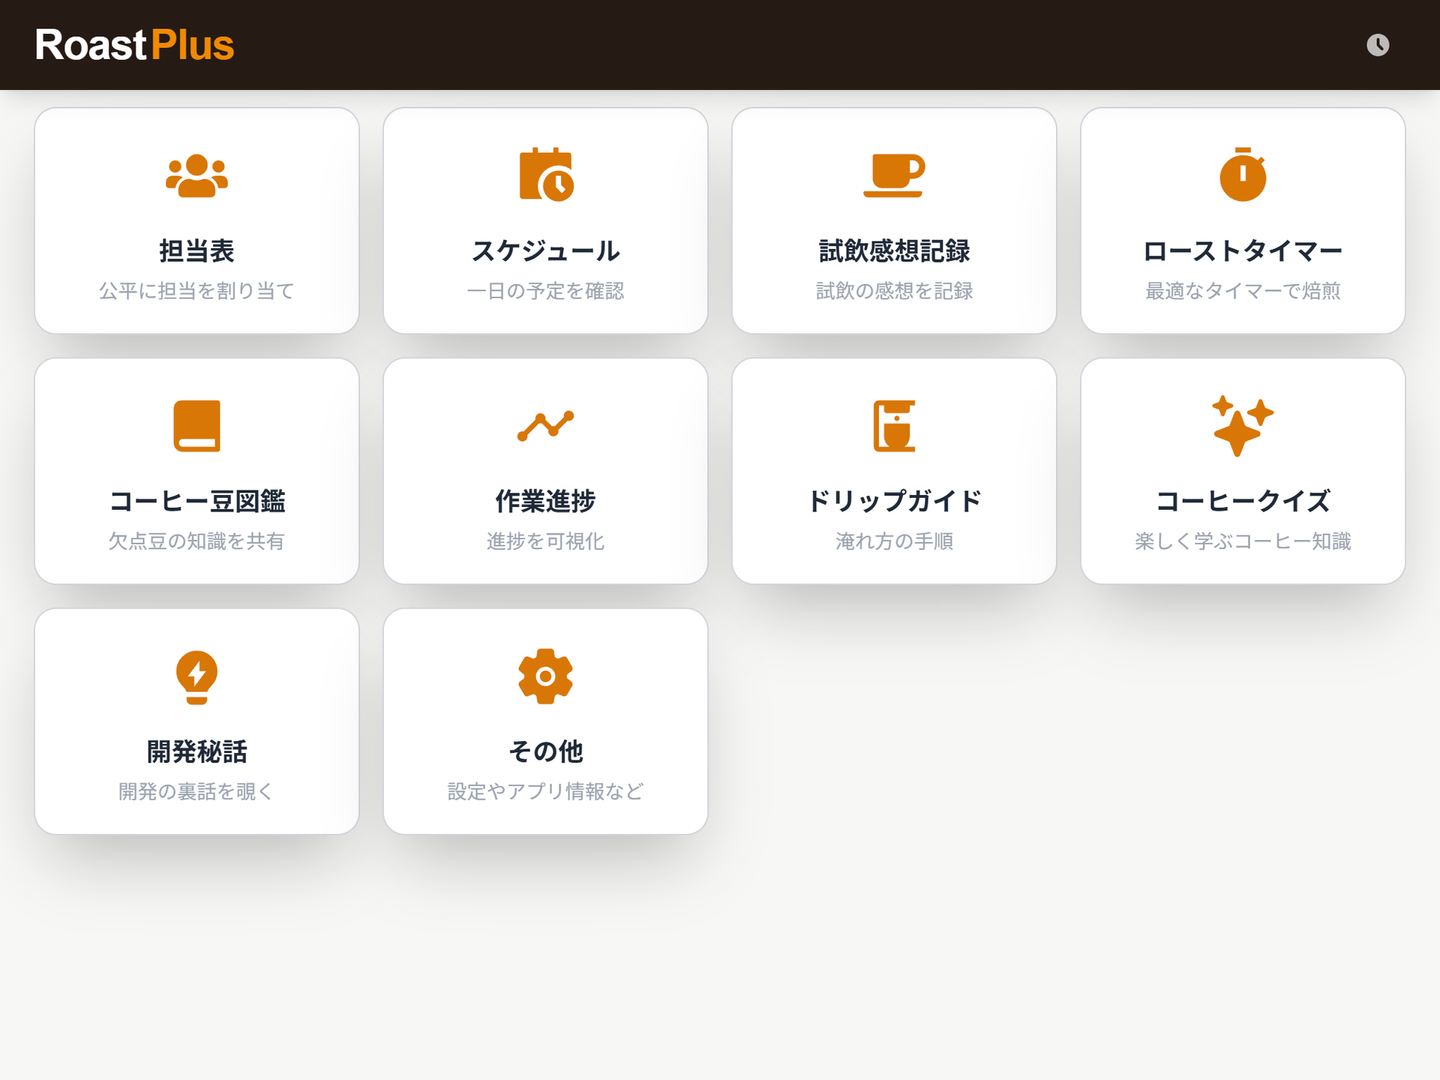Click the coffee maker icon for ドリップガイド
Image resolution: width=1440 pixels, height=1080 pixels.
tap(894, 426)
